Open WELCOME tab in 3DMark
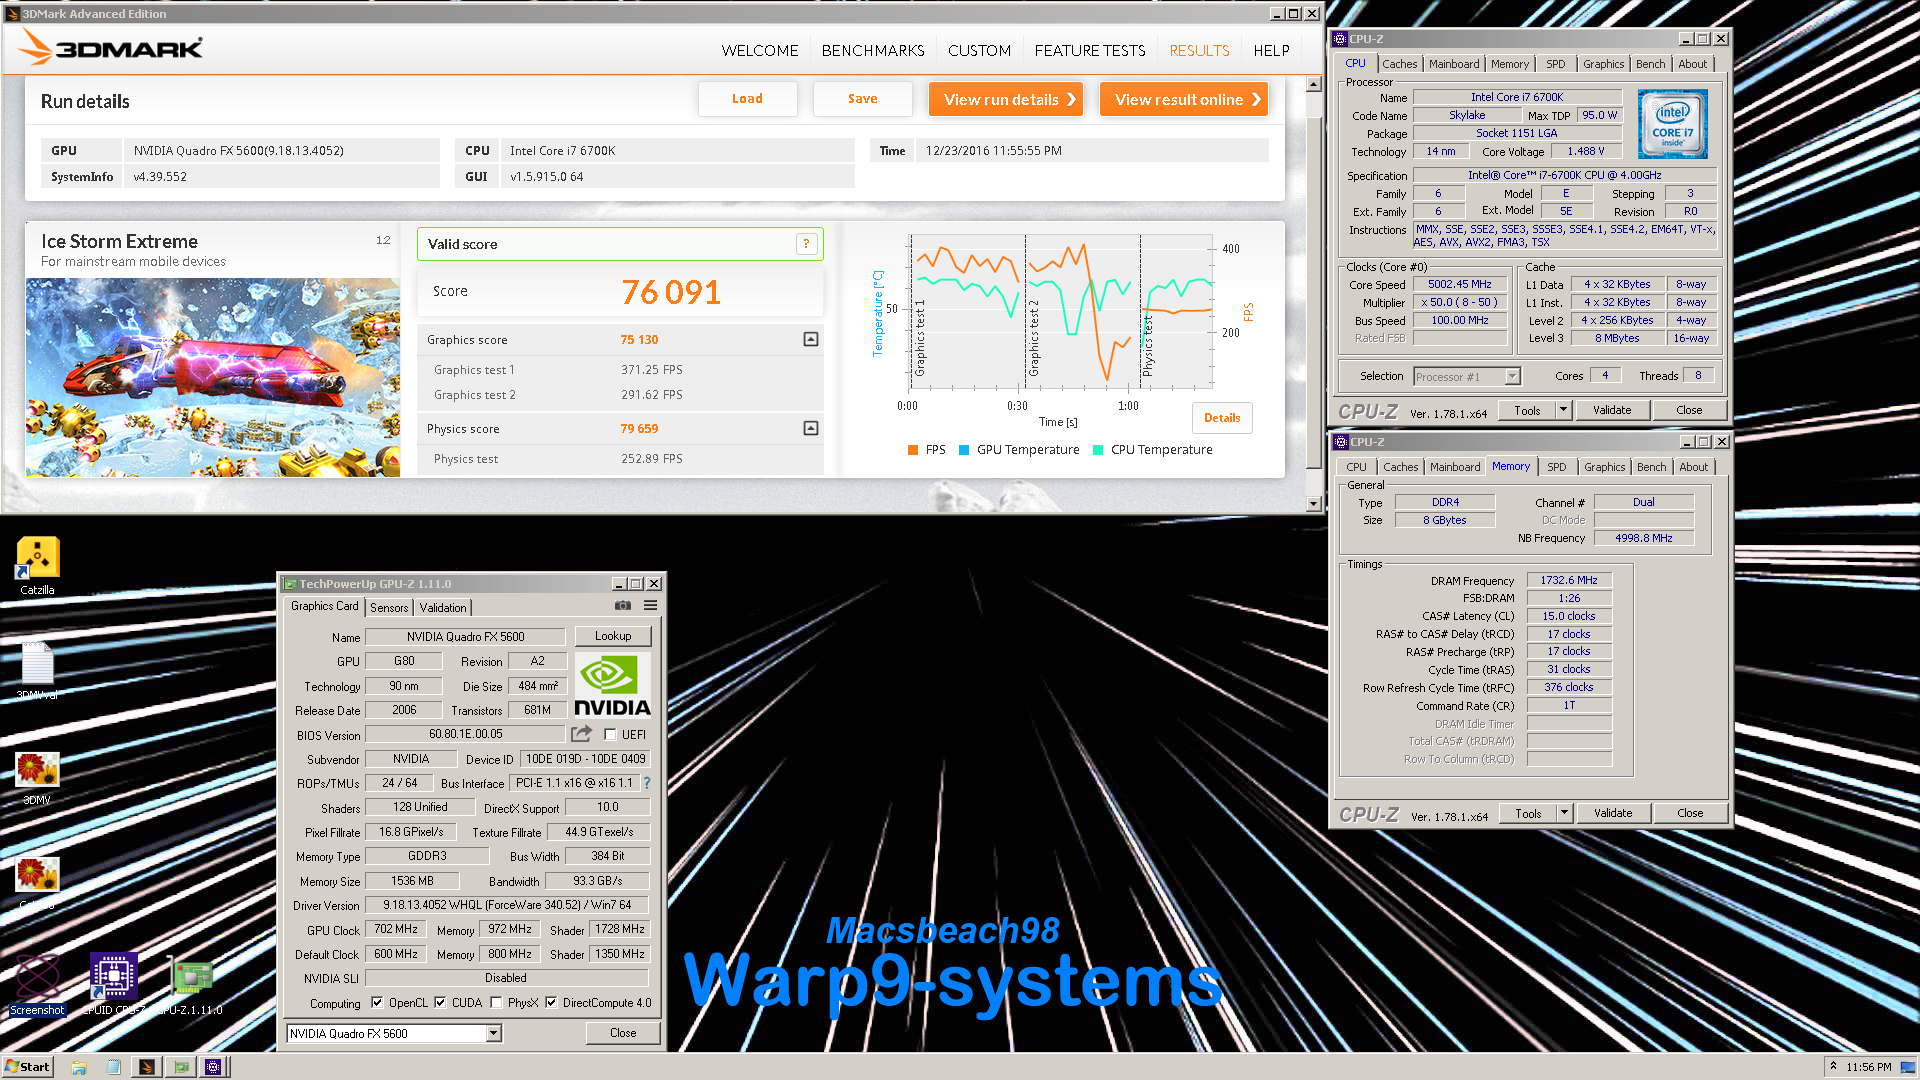1920x1080 pixels. point(760,50)
